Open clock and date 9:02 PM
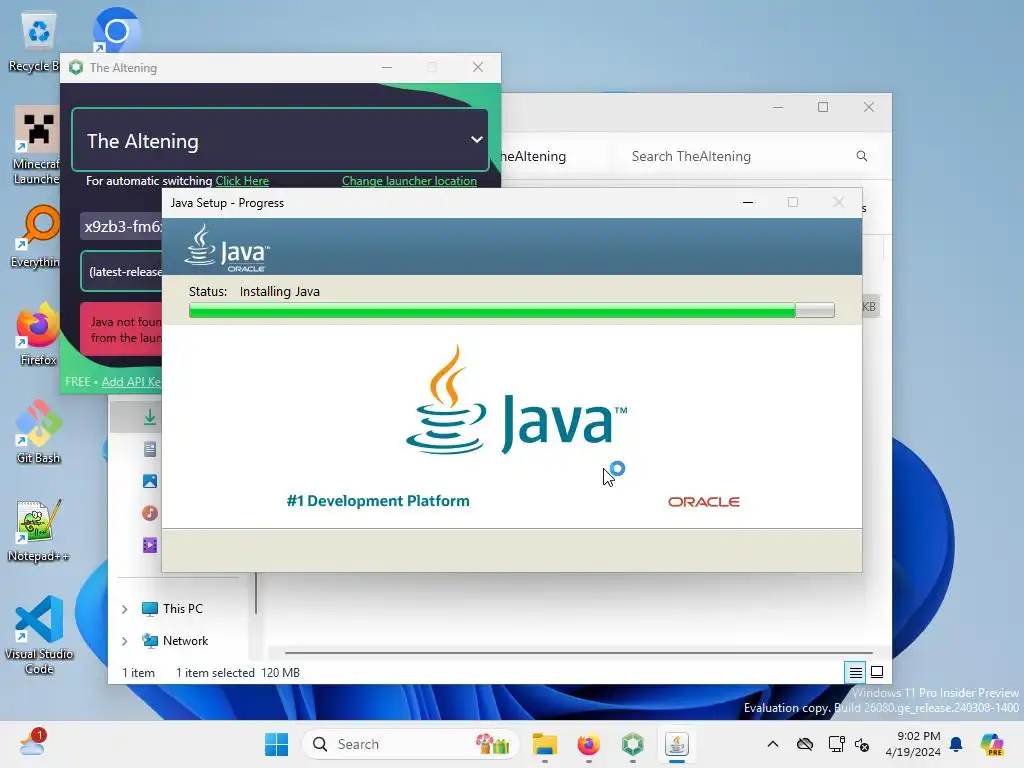The image size is (1024, 768). tap(913, 744)
